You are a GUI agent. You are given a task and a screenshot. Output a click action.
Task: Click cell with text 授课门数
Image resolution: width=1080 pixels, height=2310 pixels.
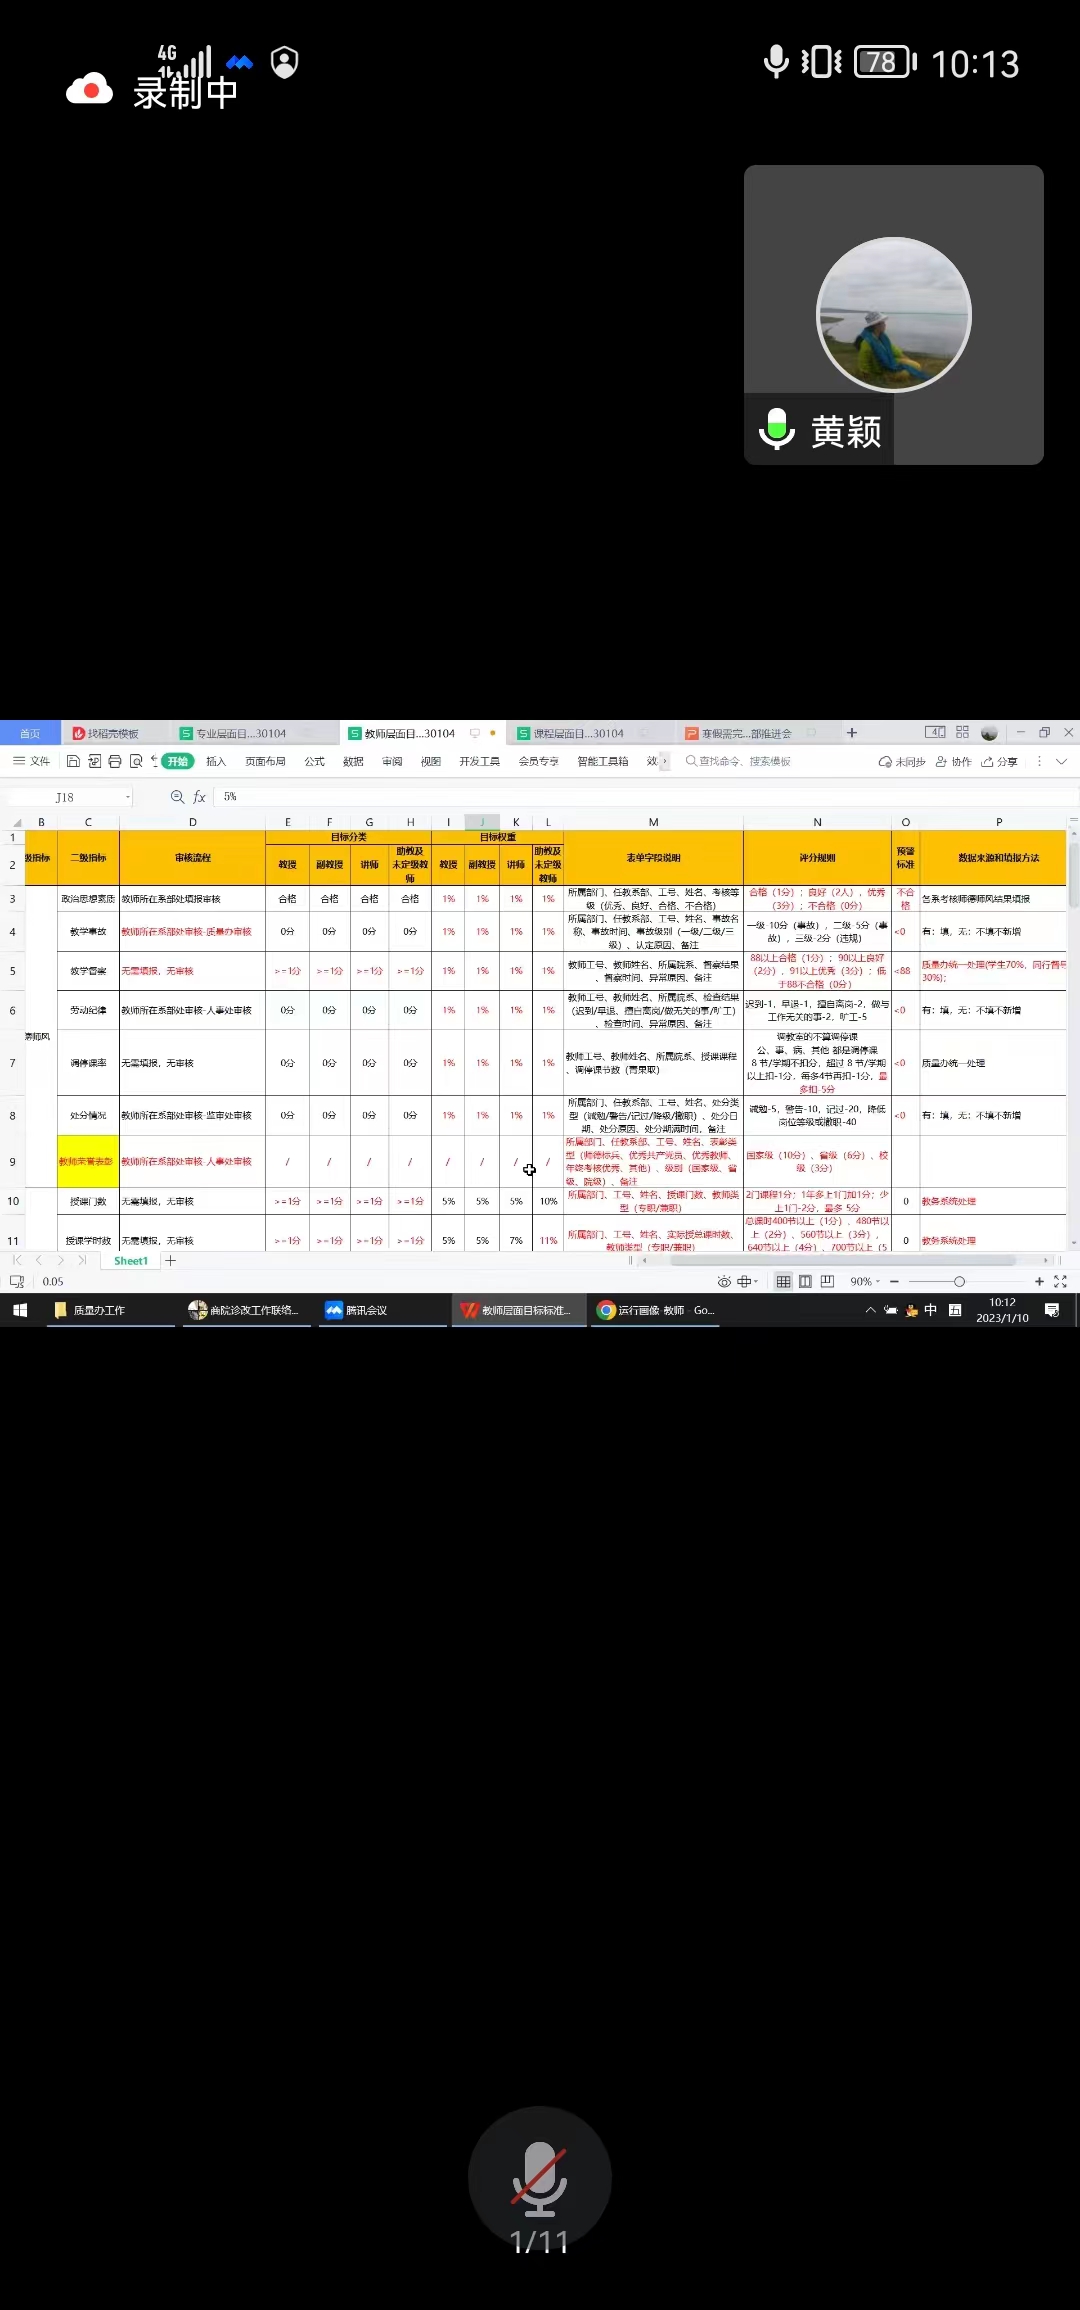coord(88,1201)
